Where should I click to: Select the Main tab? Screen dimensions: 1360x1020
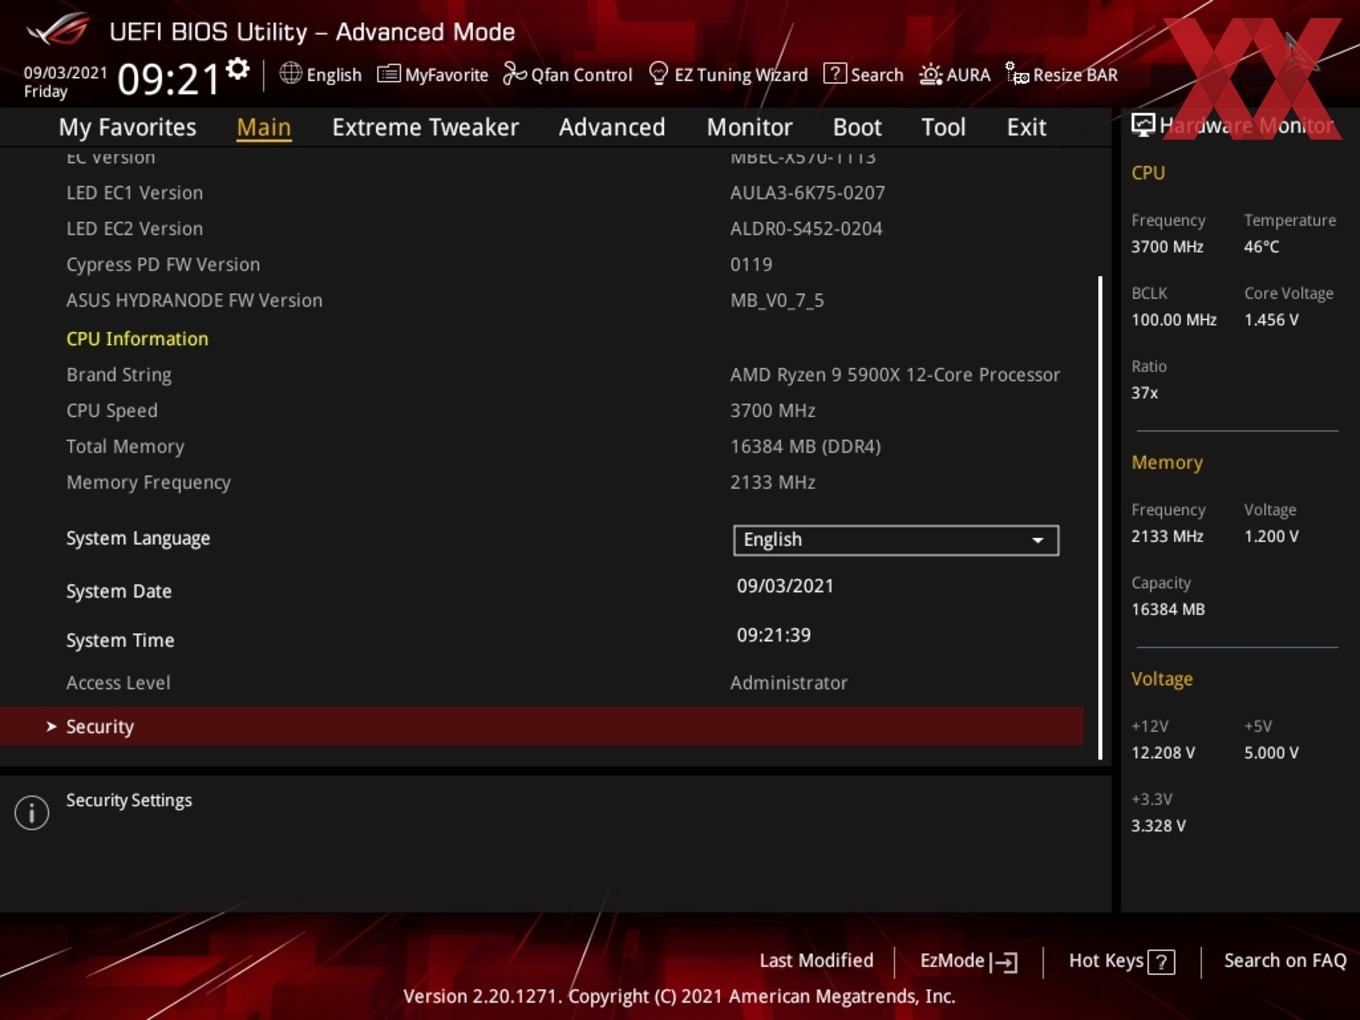[264, 127]
